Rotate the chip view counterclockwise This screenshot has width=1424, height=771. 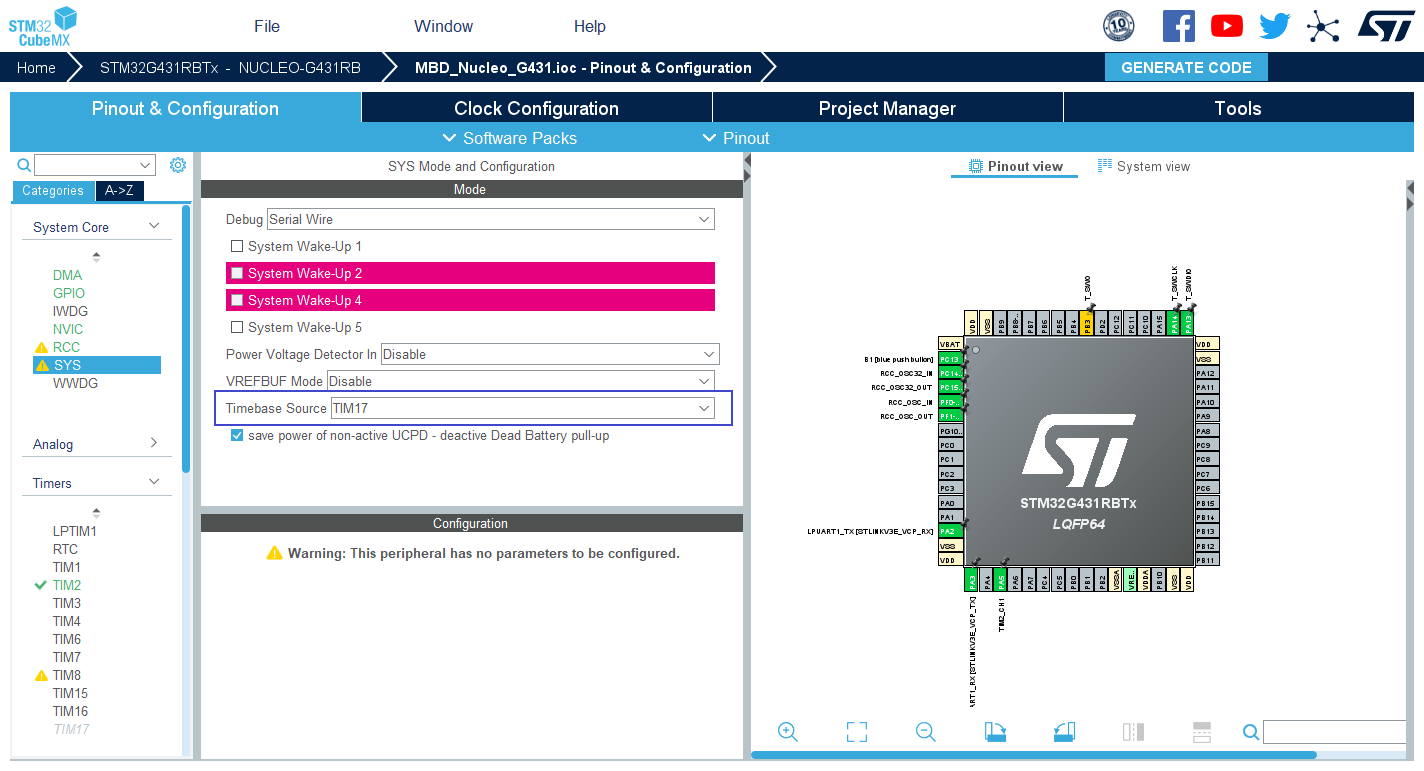click(x=1064, y=732)
